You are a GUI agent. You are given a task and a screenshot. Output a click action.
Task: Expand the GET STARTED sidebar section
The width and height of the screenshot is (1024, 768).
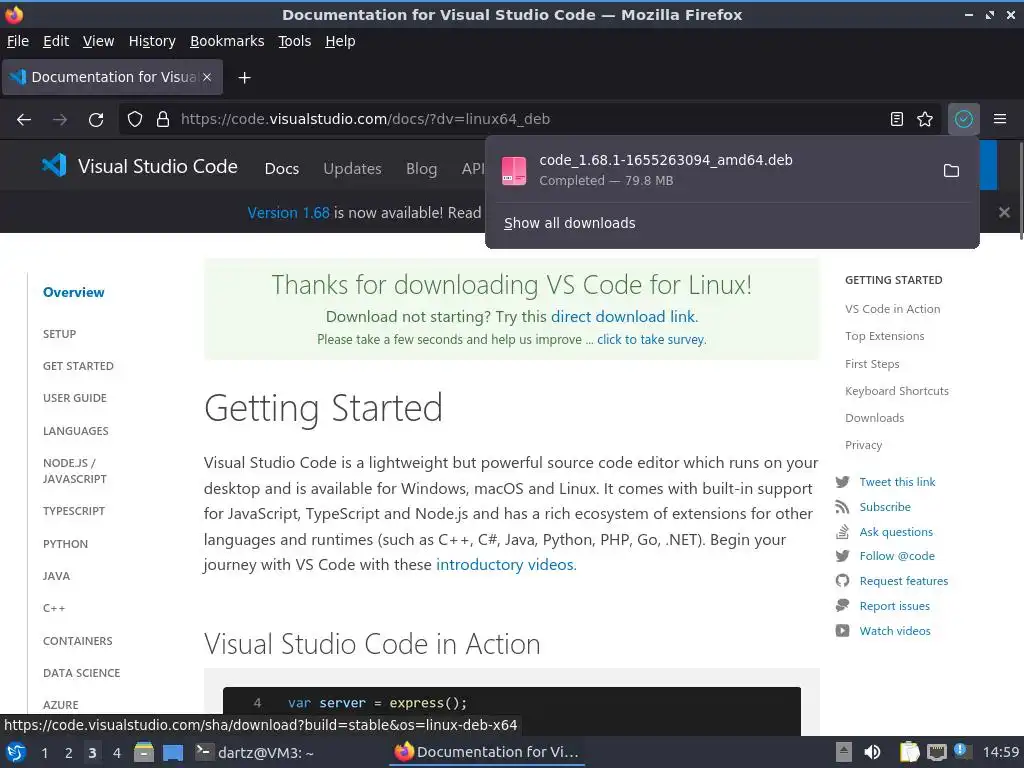click(78, 366)
